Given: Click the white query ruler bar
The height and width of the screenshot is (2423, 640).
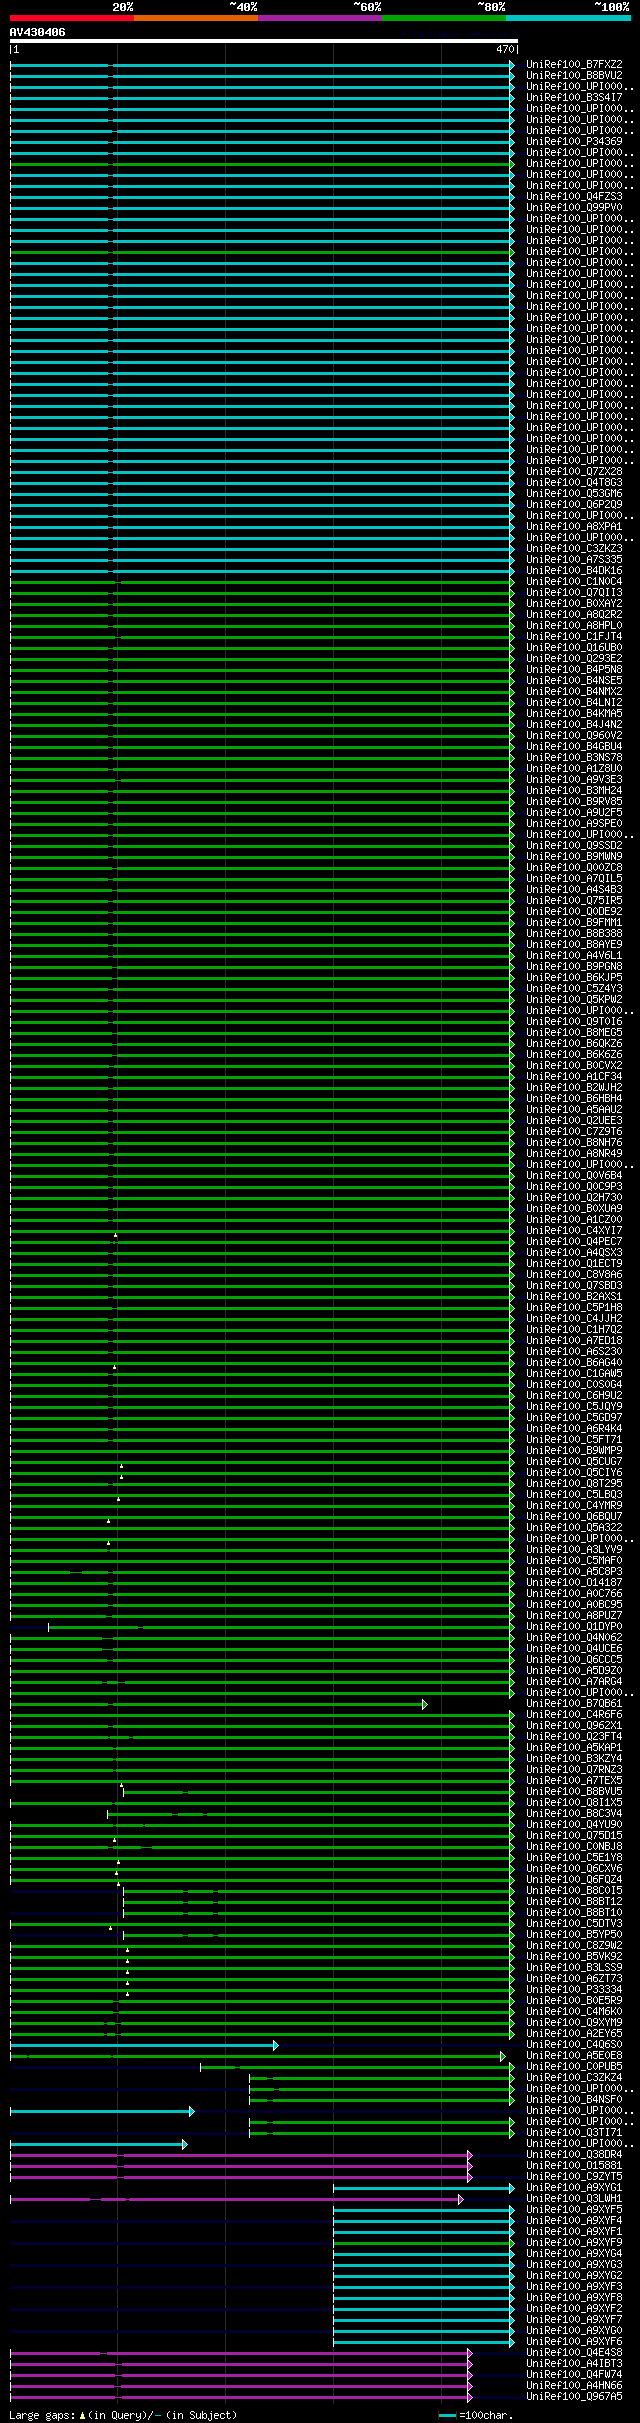Looking at the screenshot, I should [x=263, y=41].
